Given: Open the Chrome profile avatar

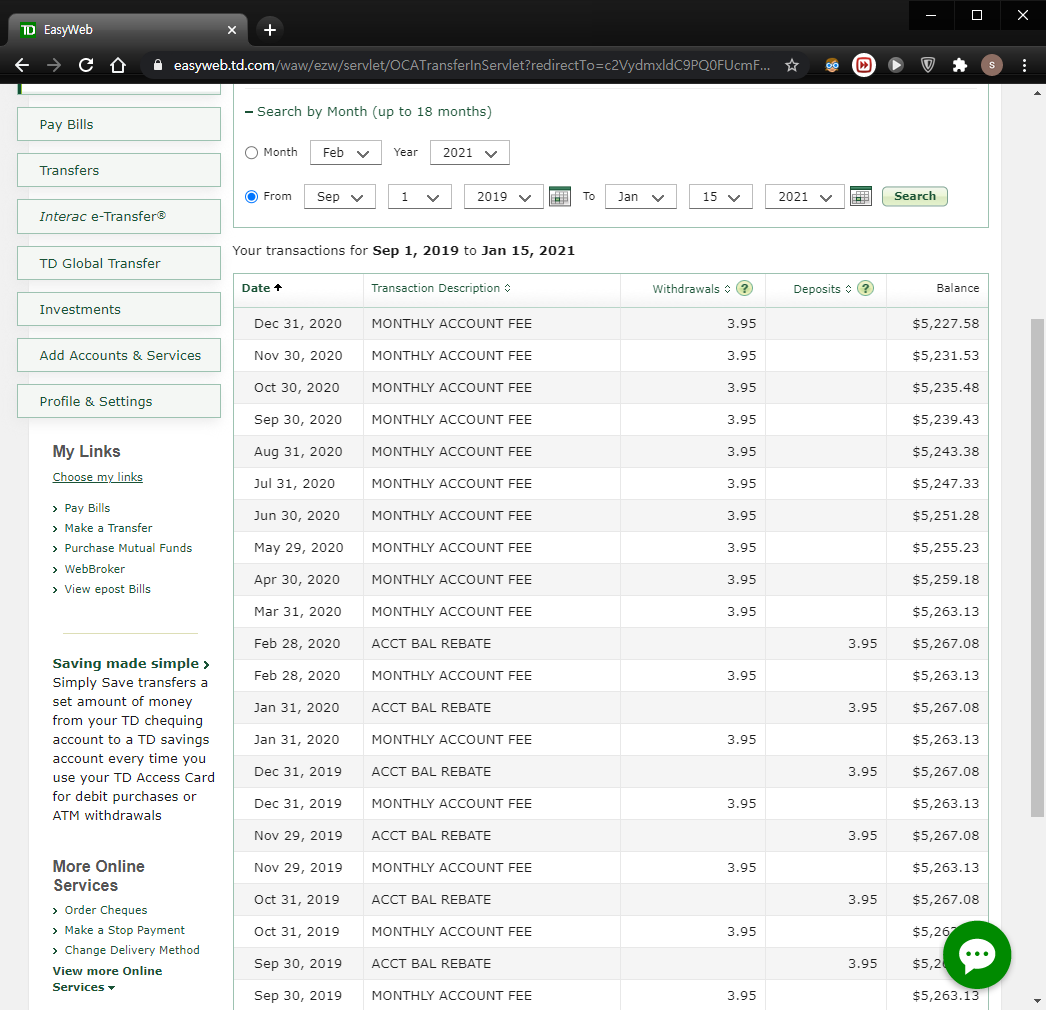Looking at the screenshot, I should tap(992, 65).
